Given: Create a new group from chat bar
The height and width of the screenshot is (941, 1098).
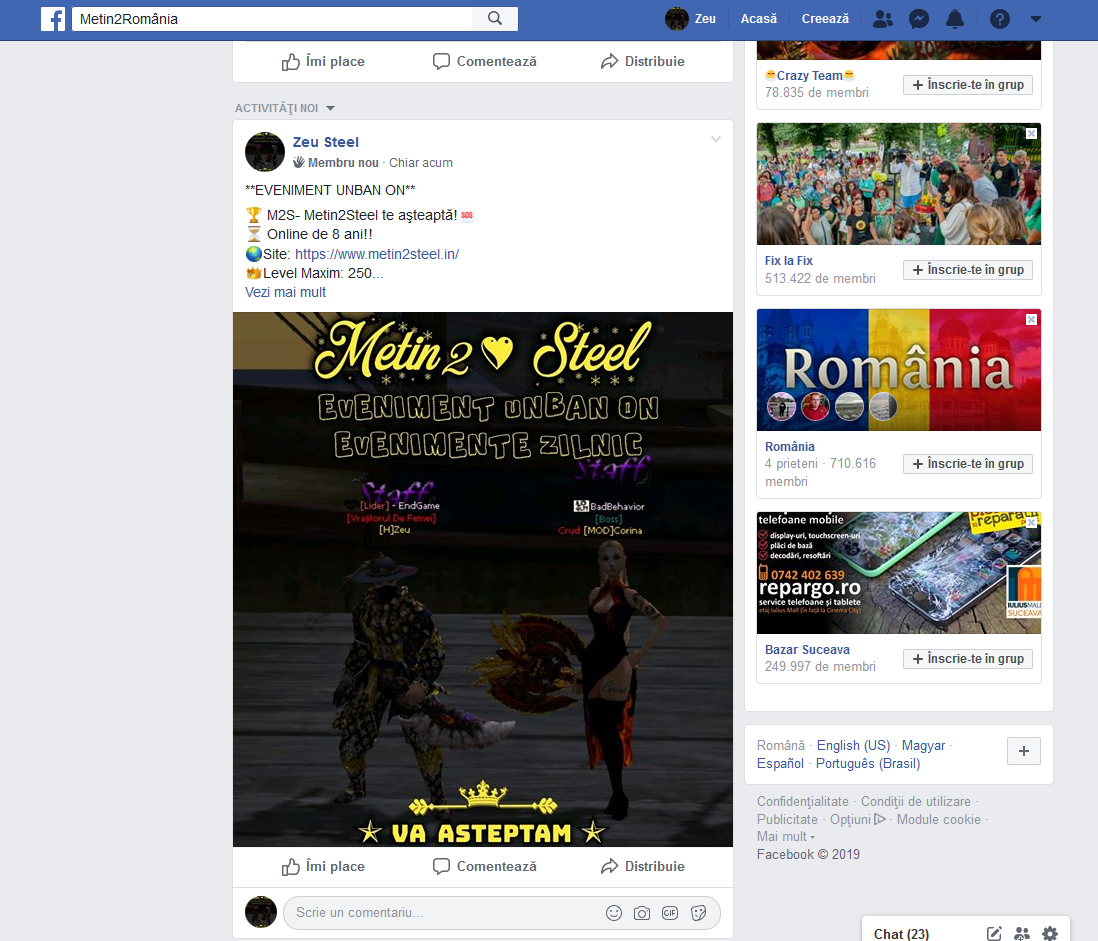Looking at the screenshot, I should (1022, 933).
